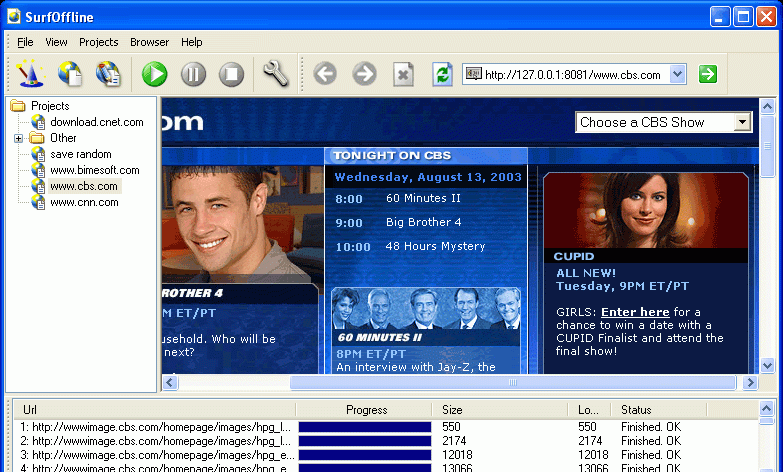Image resolution: width=783 pixels, height=472 pixels.
Task: Click browser horizontal scrollbar left arrow
Action: [x=170, y=383]
